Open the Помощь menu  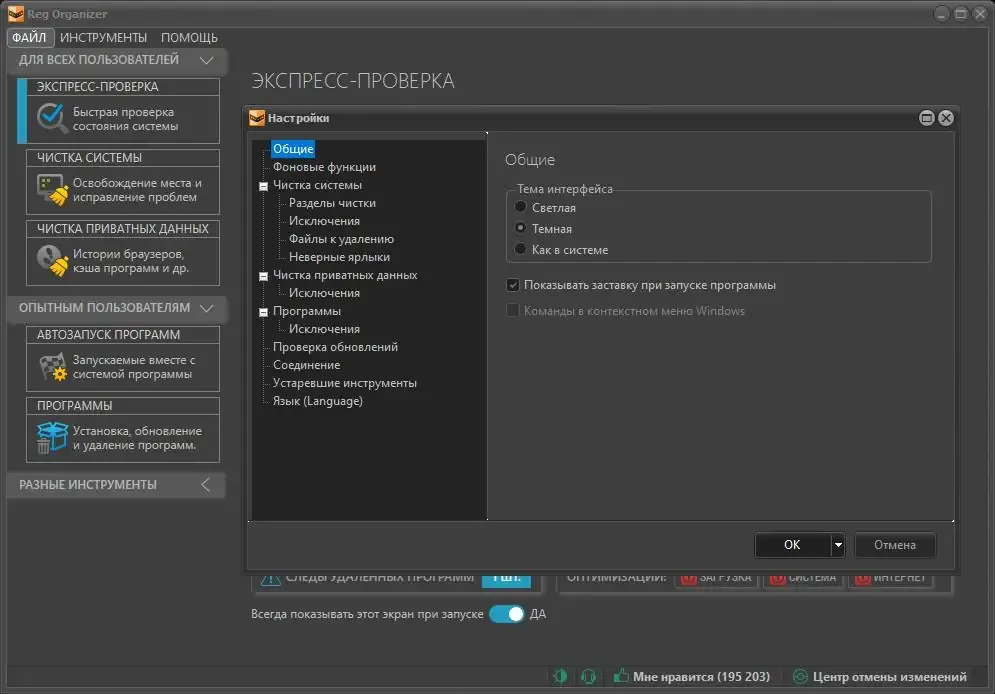point(189,37)
